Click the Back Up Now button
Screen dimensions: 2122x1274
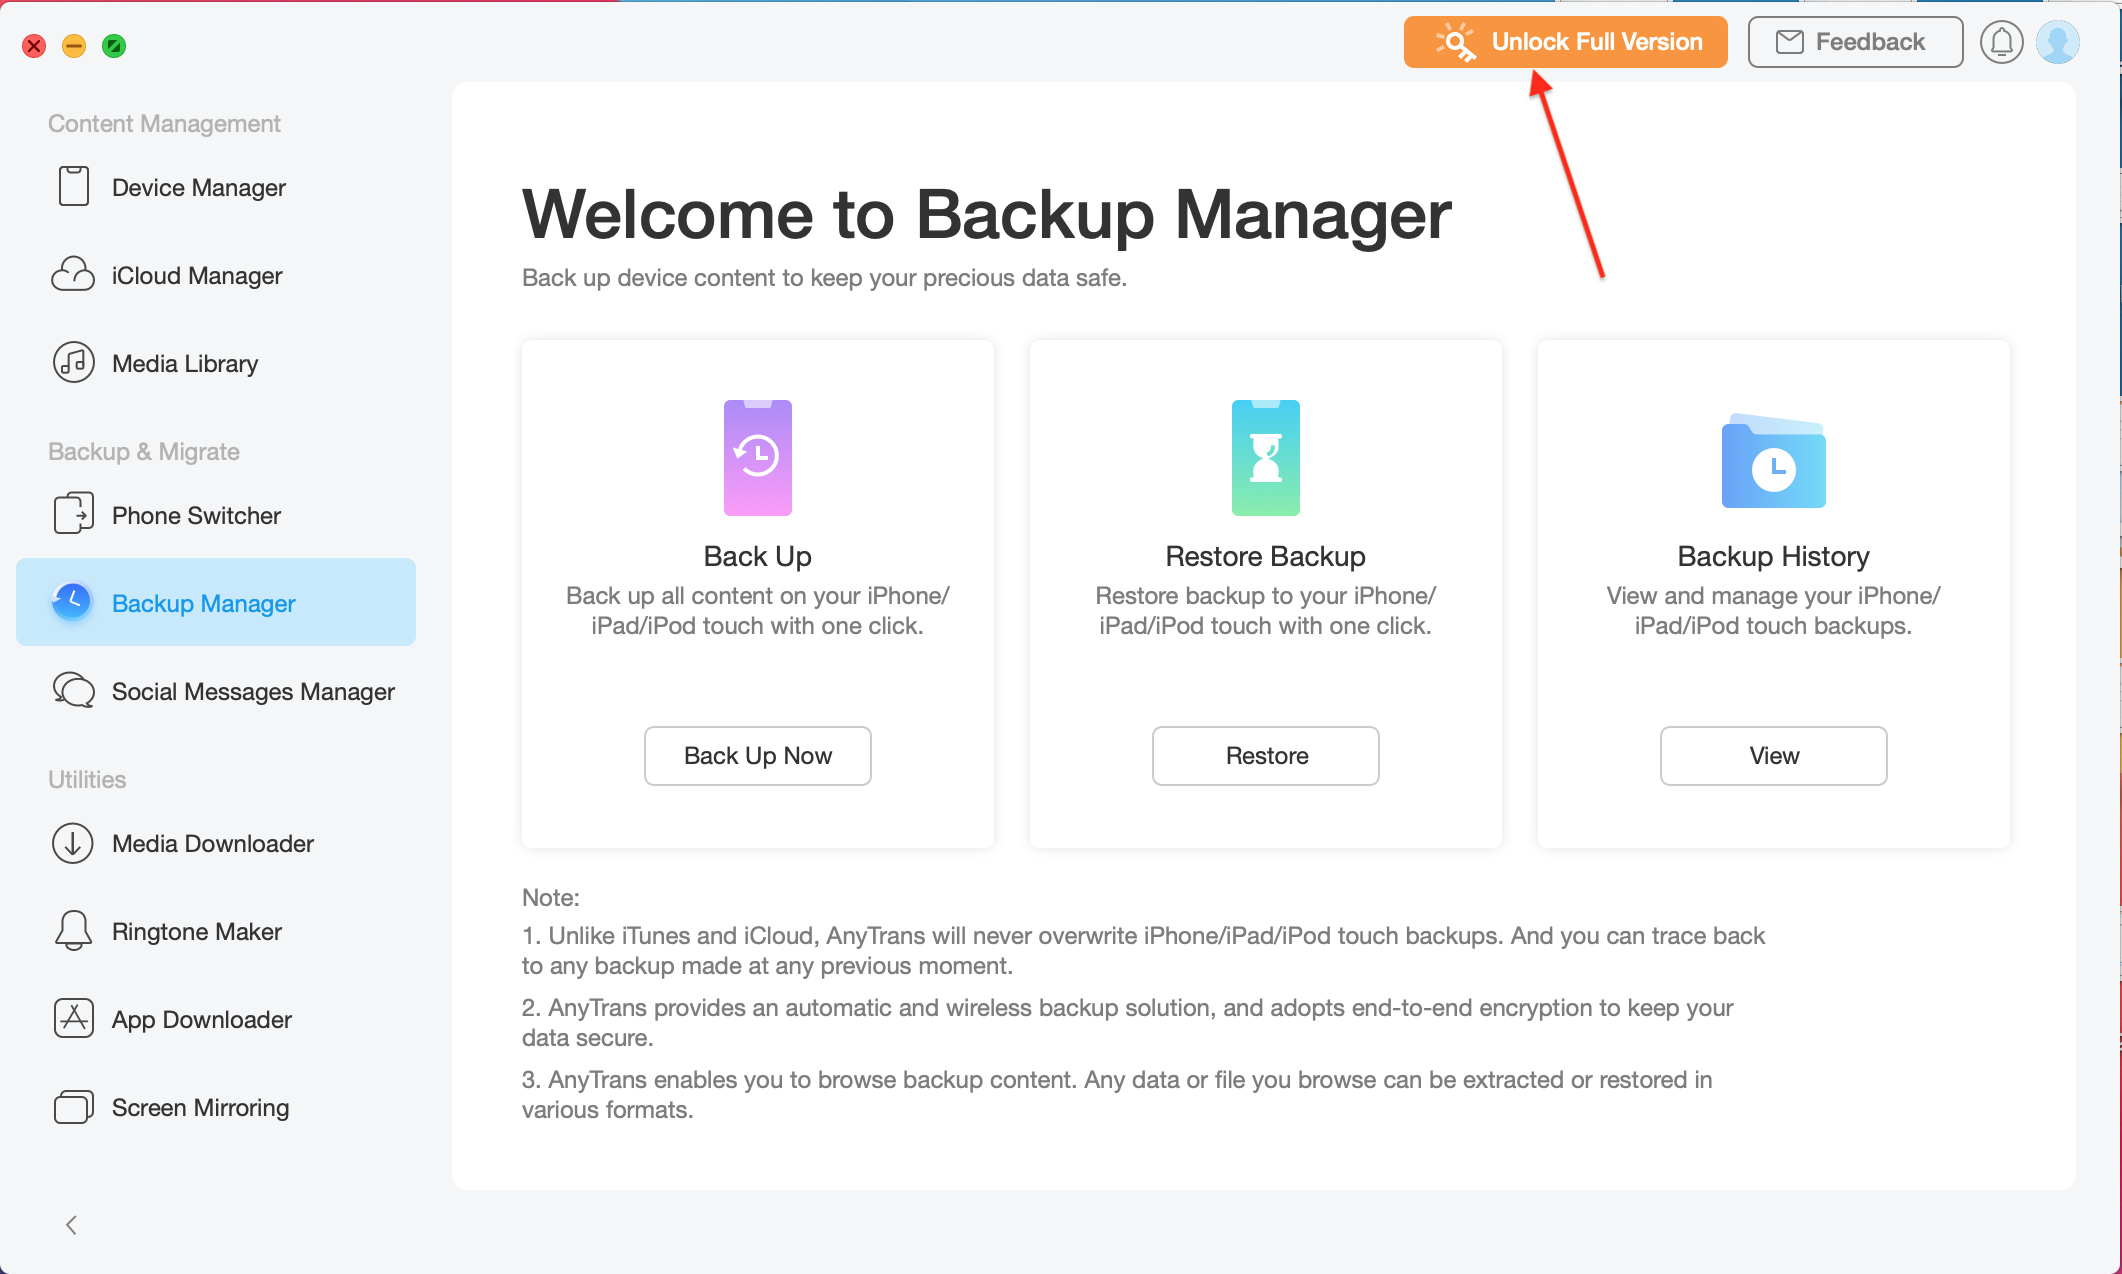pos(757,756)
